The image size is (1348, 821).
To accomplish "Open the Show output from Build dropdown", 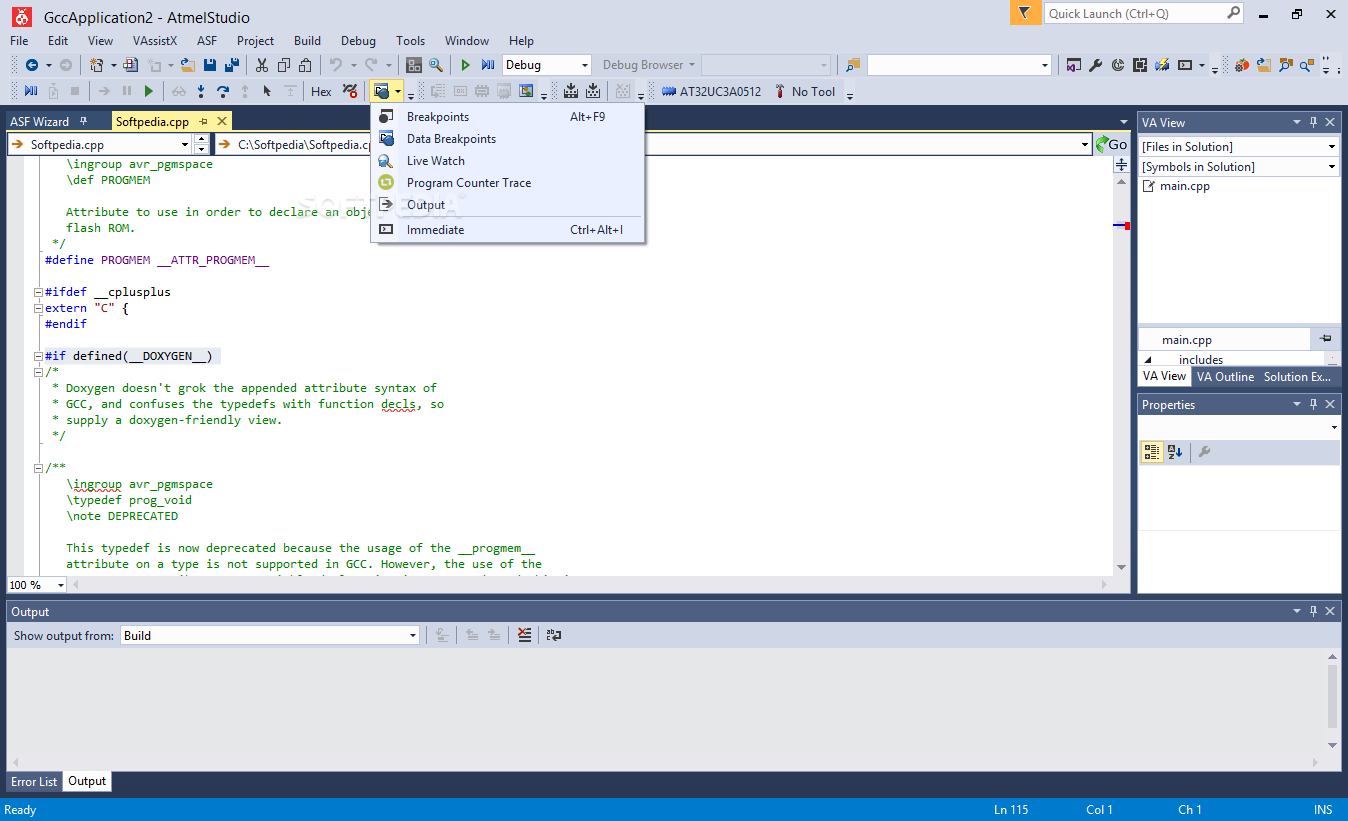I will (x=413, y=635).
